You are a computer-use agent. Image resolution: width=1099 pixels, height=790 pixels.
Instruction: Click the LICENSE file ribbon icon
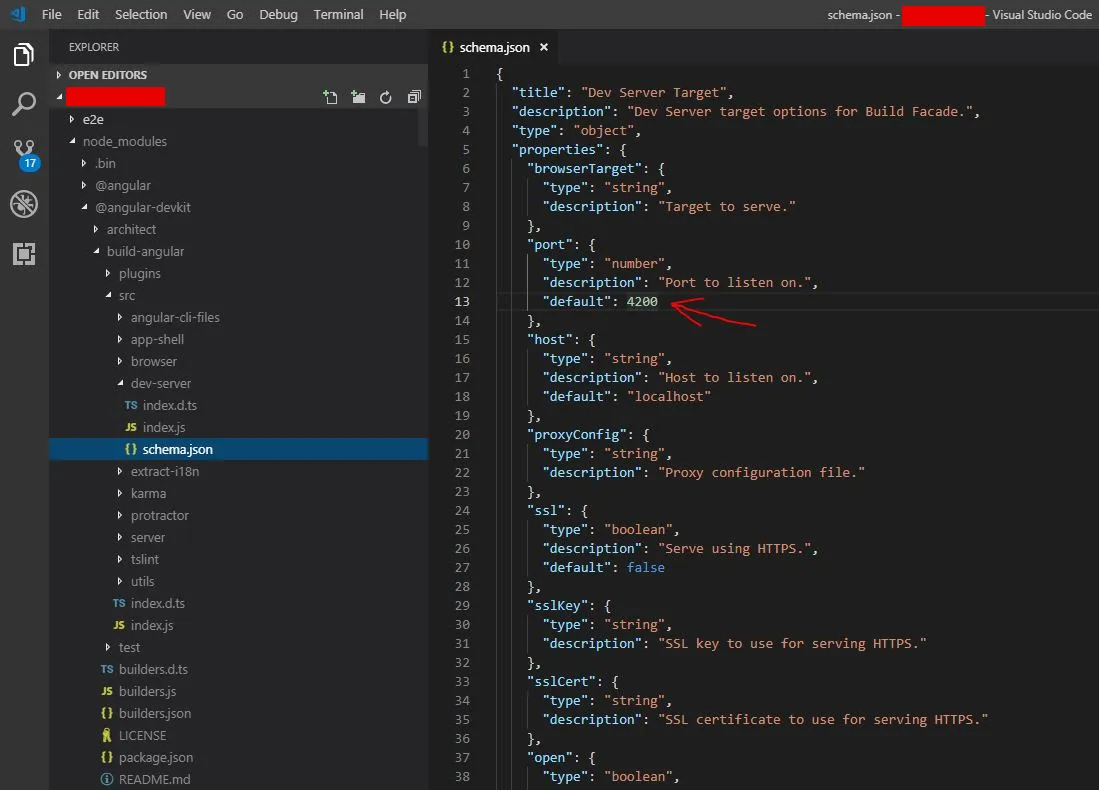(x=107, y=735)
